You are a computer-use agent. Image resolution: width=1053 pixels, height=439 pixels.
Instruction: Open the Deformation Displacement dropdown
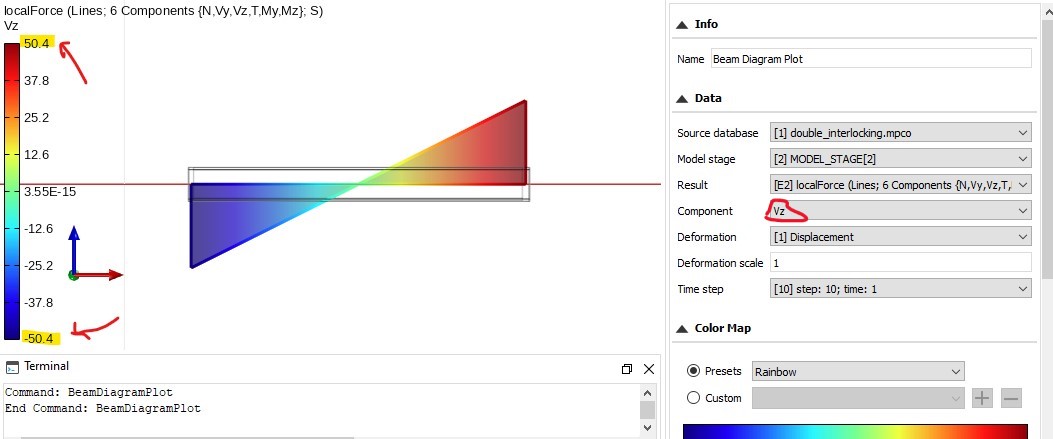(x=901, y=237)
